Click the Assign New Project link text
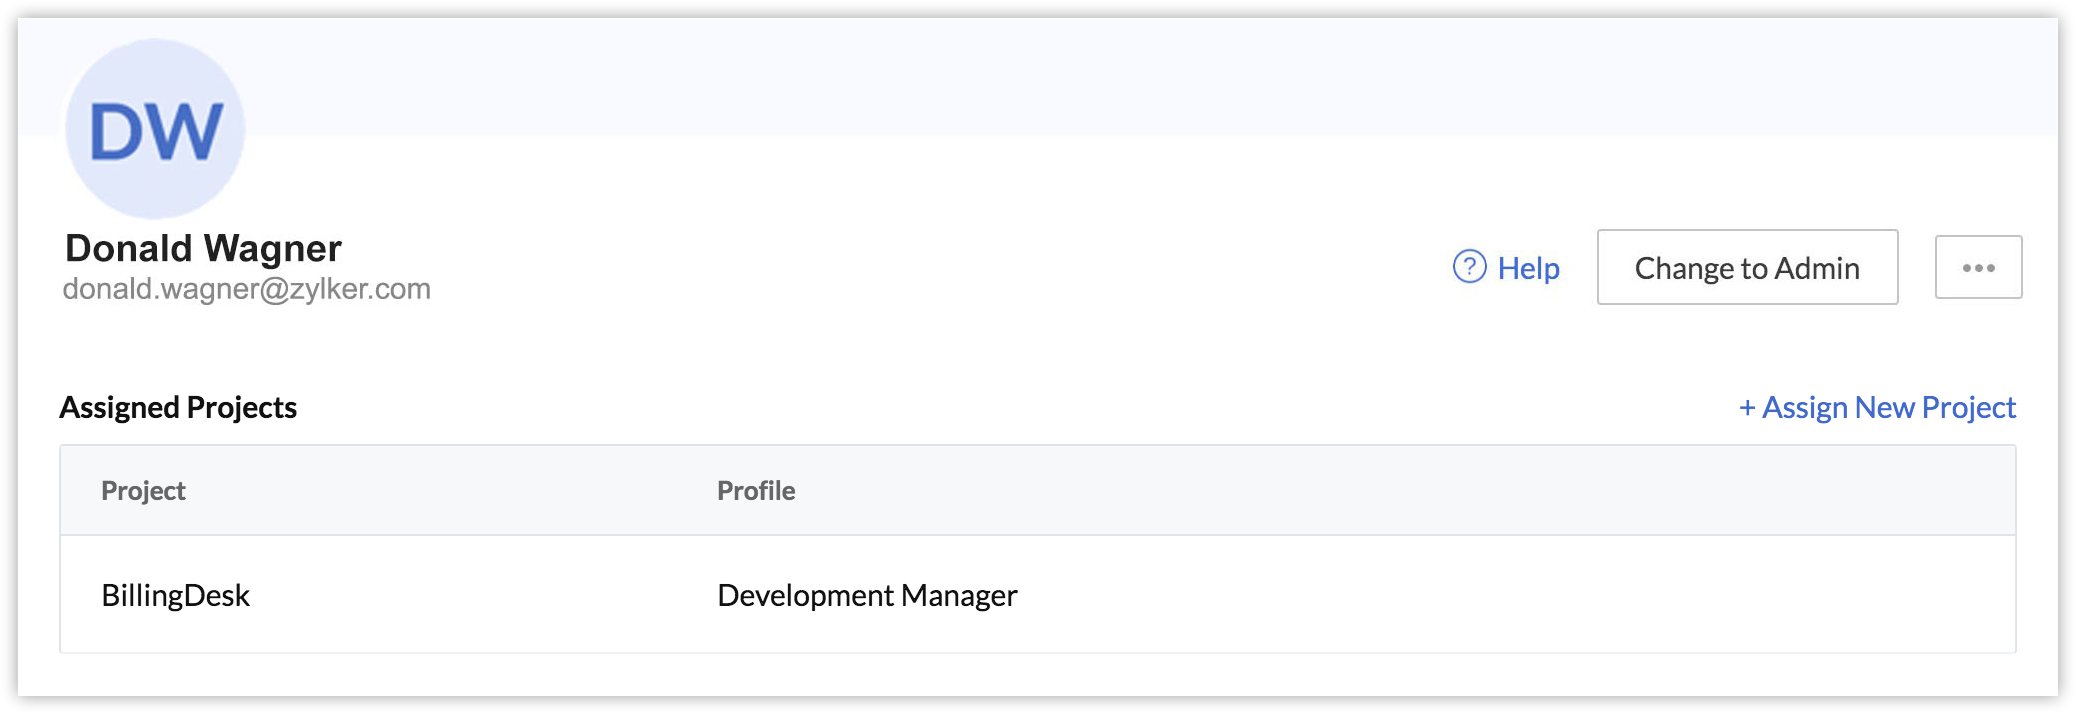 pos(1888,408)
